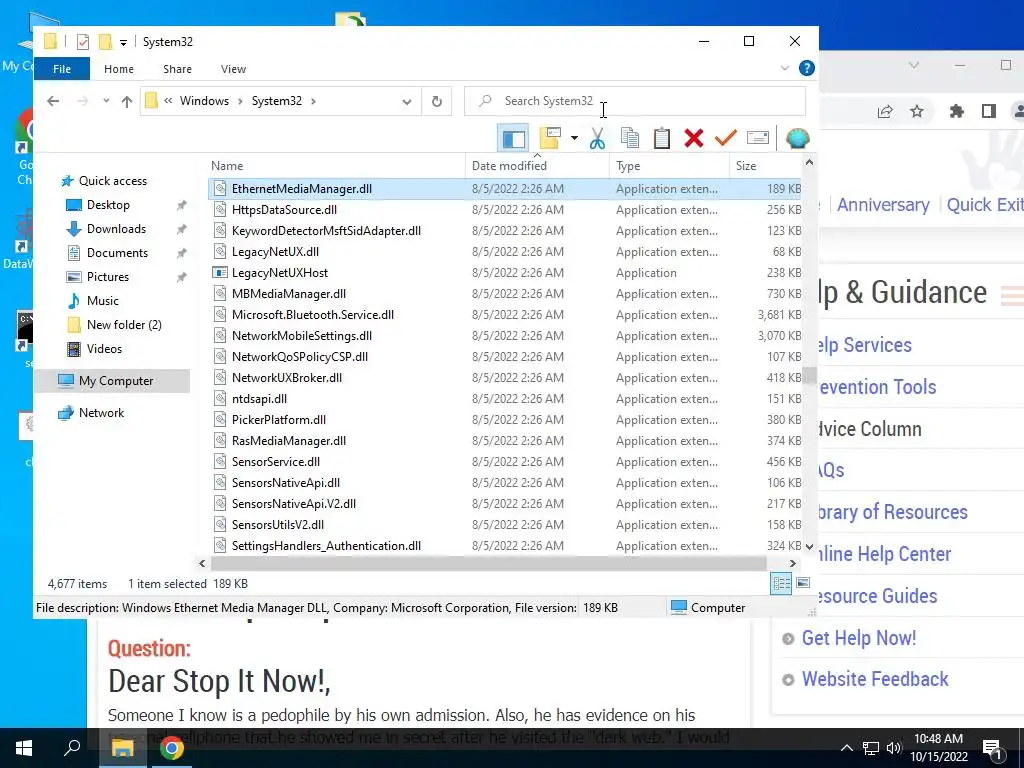Switch to the View ribbon tab
This screenshot has height=768, width=1024.
point(233,69)
